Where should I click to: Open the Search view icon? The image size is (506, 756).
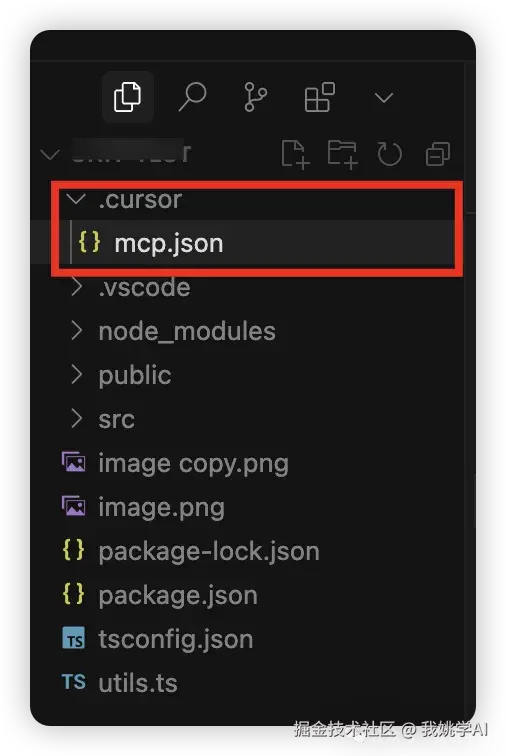pyautogui.click(x=192, y=97)
